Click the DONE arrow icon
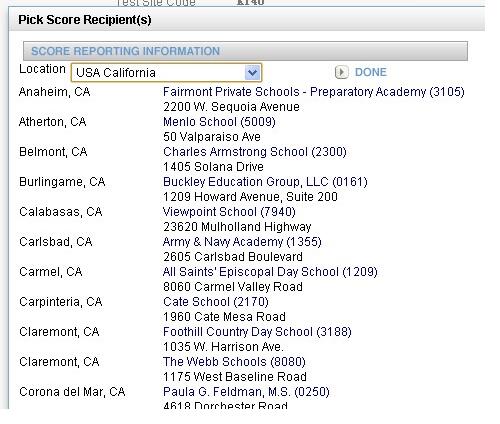500x424 pixels. pos(341,72)
